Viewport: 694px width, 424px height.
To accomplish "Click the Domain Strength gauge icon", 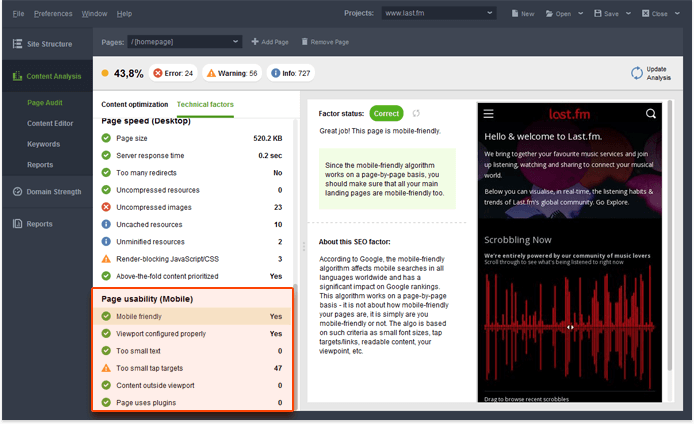I will 18,191.
